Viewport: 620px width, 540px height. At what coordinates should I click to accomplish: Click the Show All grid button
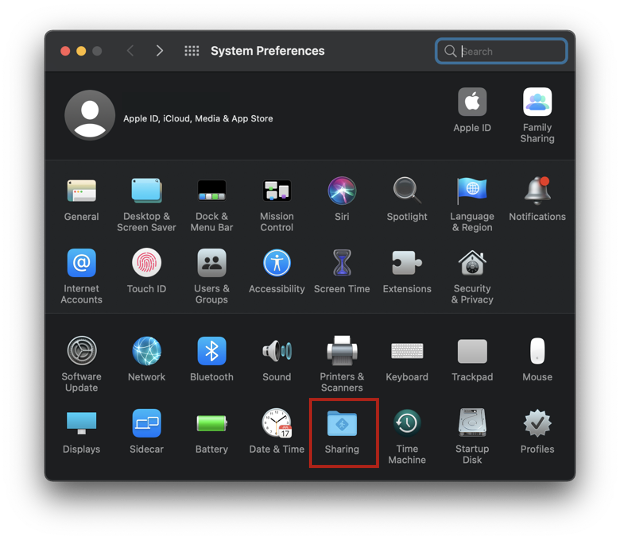pyautogui.click(x=192, y=51)
